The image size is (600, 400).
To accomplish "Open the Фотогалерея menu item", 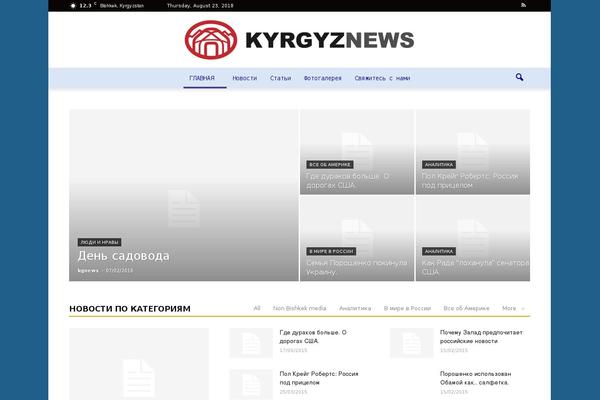I will point(323,78).
